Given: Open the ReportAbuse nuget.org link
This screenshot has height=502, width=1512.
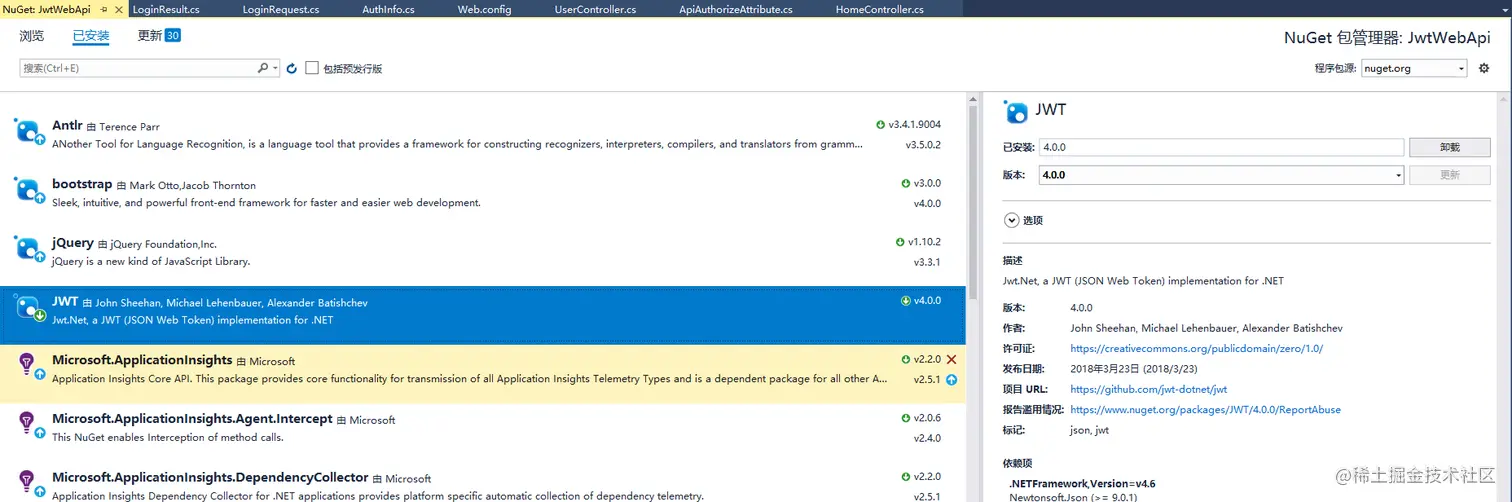Looking at the screenshot, I should [1205, 410].
